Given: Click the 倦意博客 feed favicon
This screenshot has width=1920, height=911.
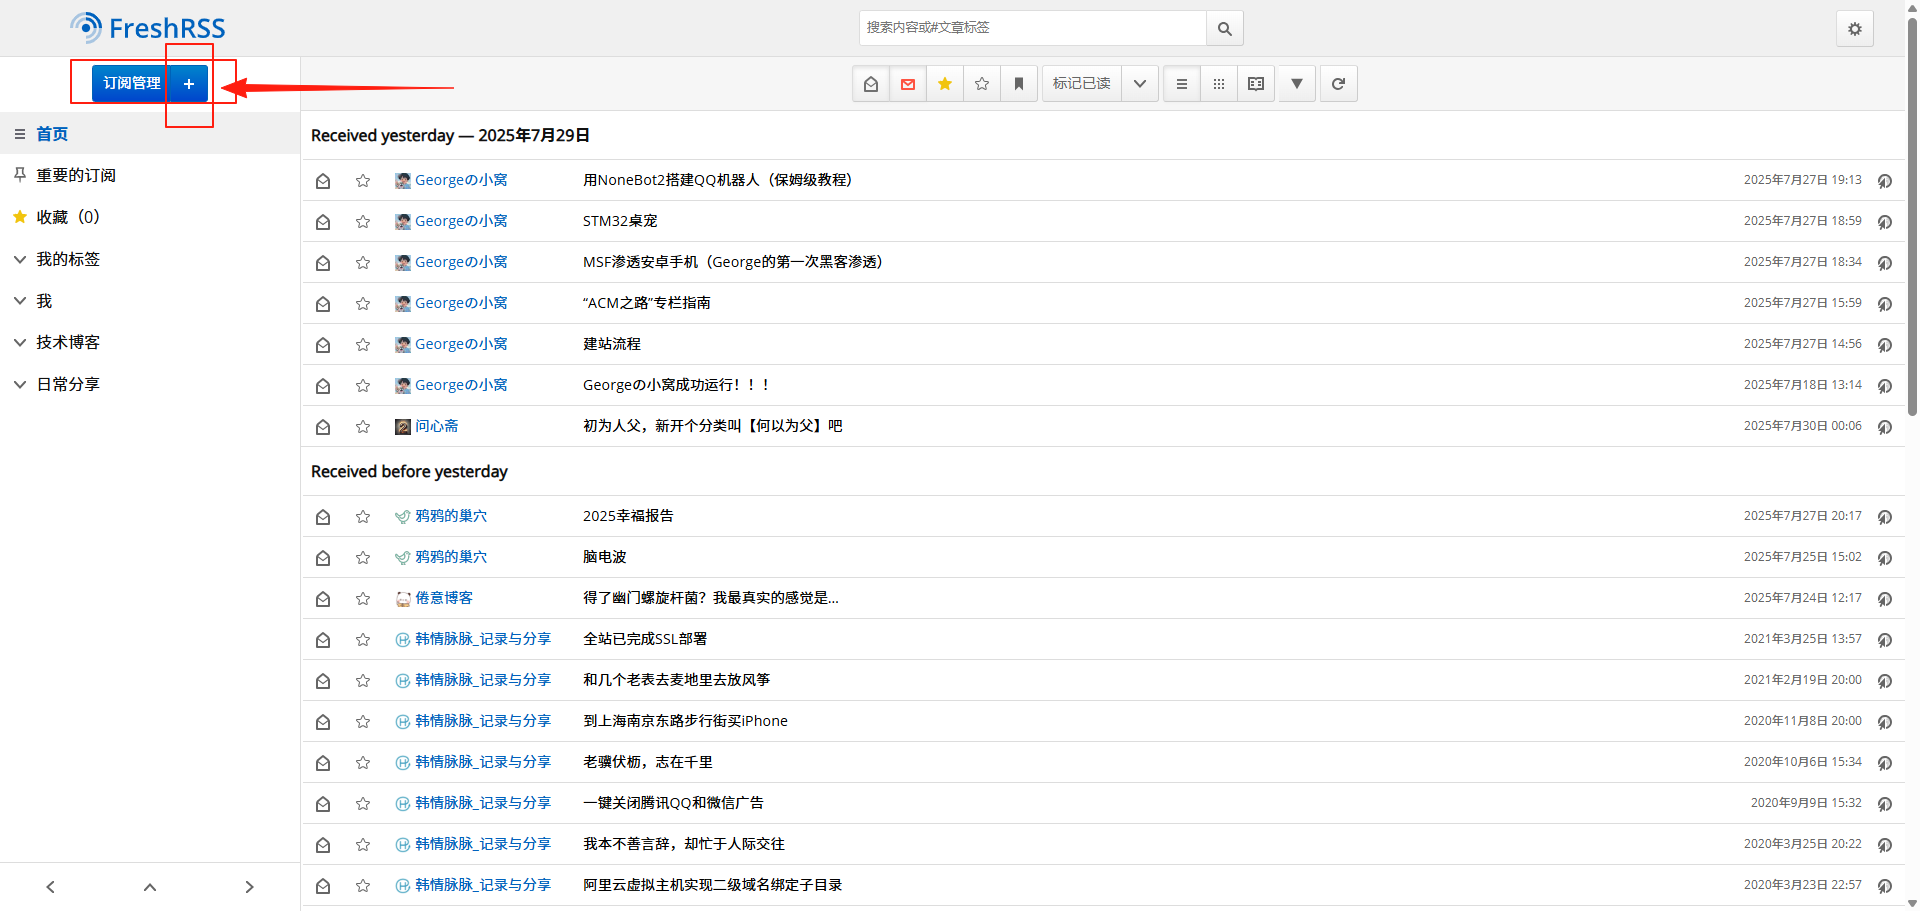Looking at the screenshot, I should pyautogui.click(x=403, y=599).
